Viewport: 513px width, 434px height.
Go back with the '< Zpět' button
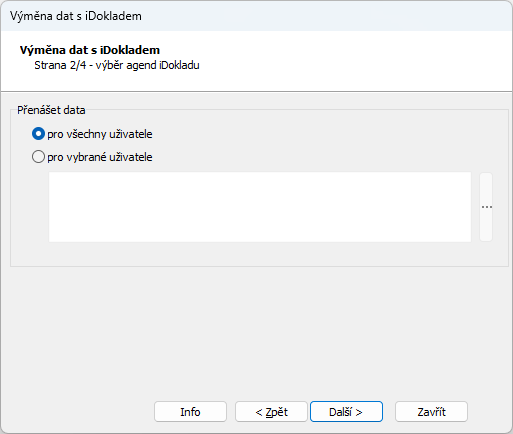271,412
